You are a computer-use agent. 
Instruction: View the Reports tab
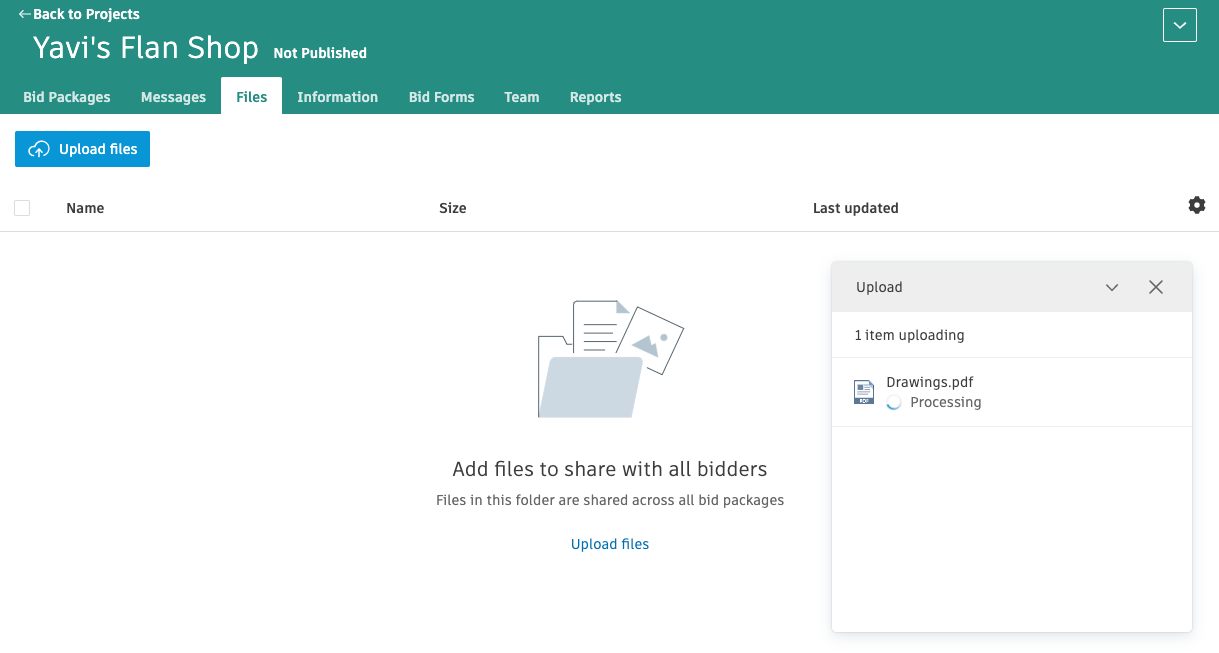595,97
